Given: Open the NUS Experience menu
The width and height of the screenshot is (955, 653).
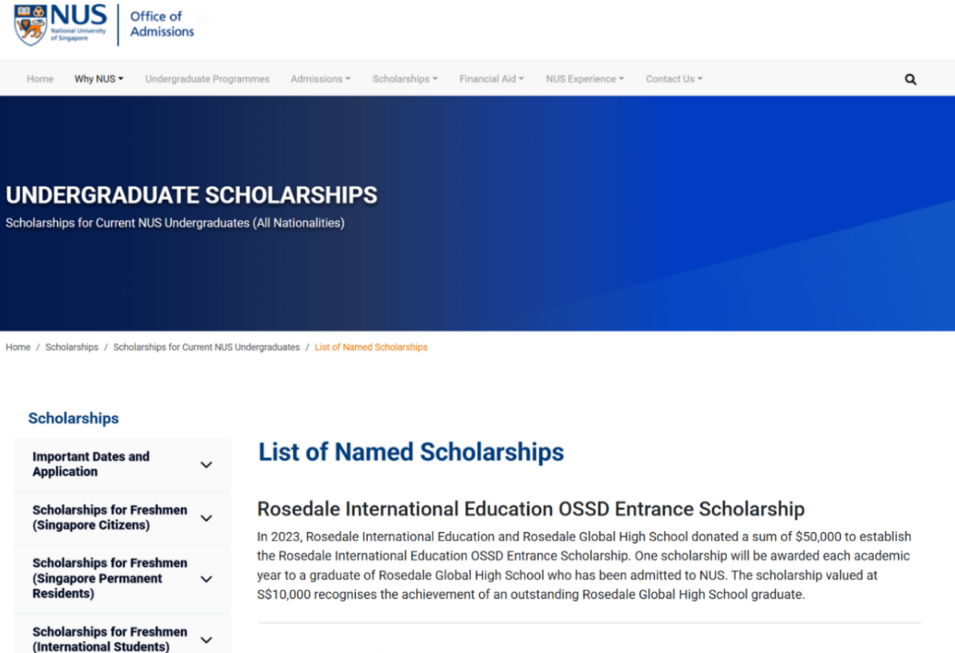Looking at the screenshot, I should coord(584,79).
